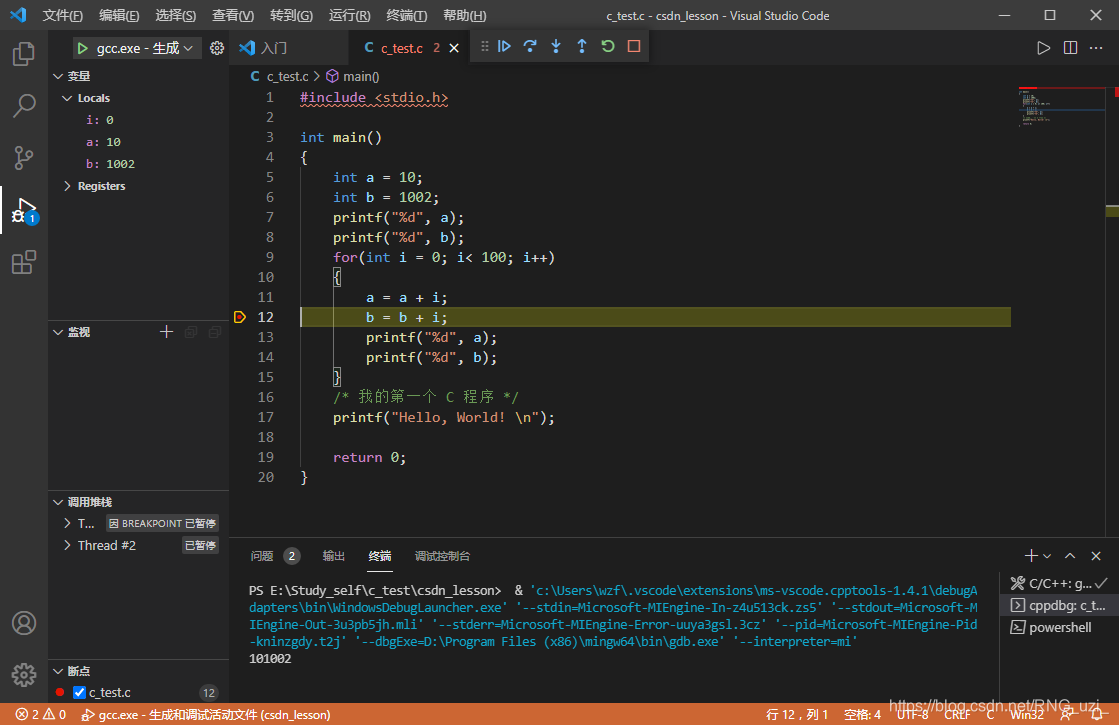Click the errors and warnings status item
1119x725 pixels.
(x=41, y=714)
